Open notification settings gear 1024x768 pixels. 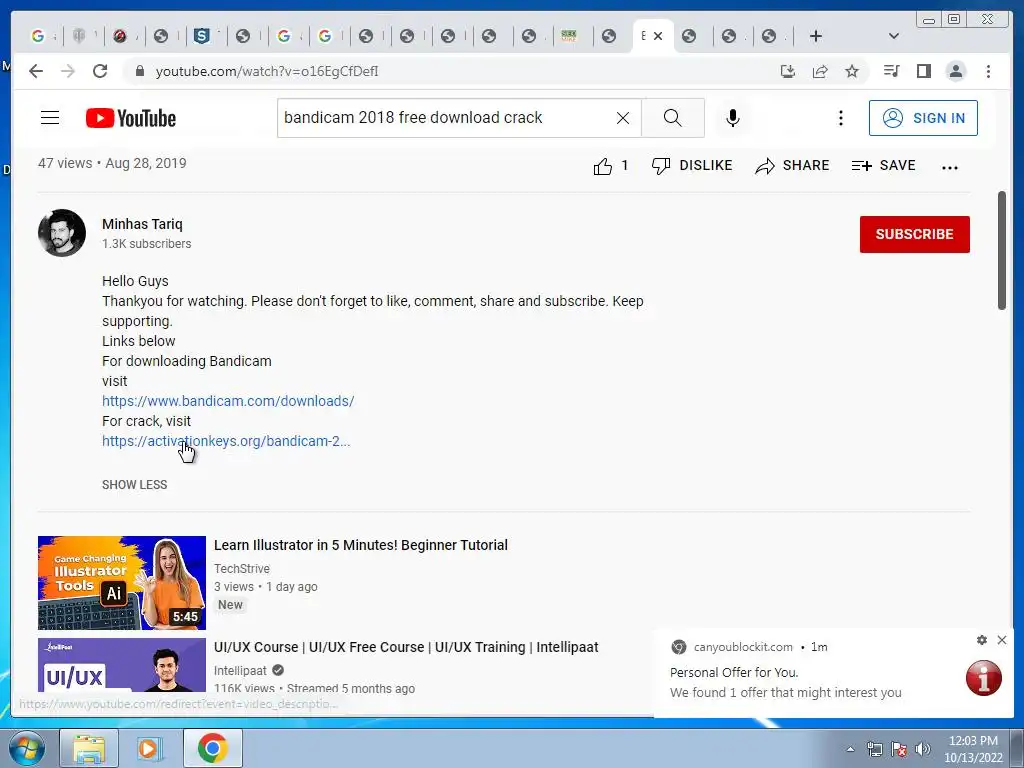click(982, 640)
